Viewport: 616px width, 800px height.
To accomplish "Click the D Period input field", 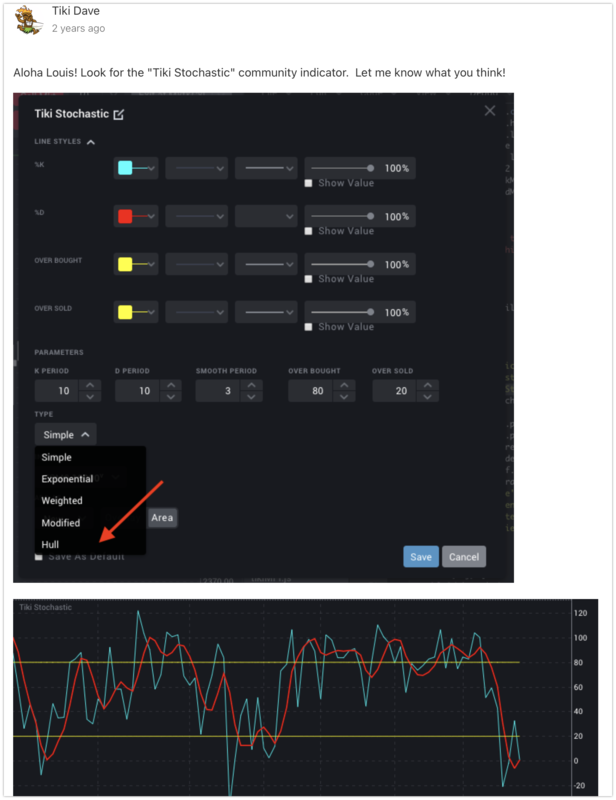I will (137, 391).
